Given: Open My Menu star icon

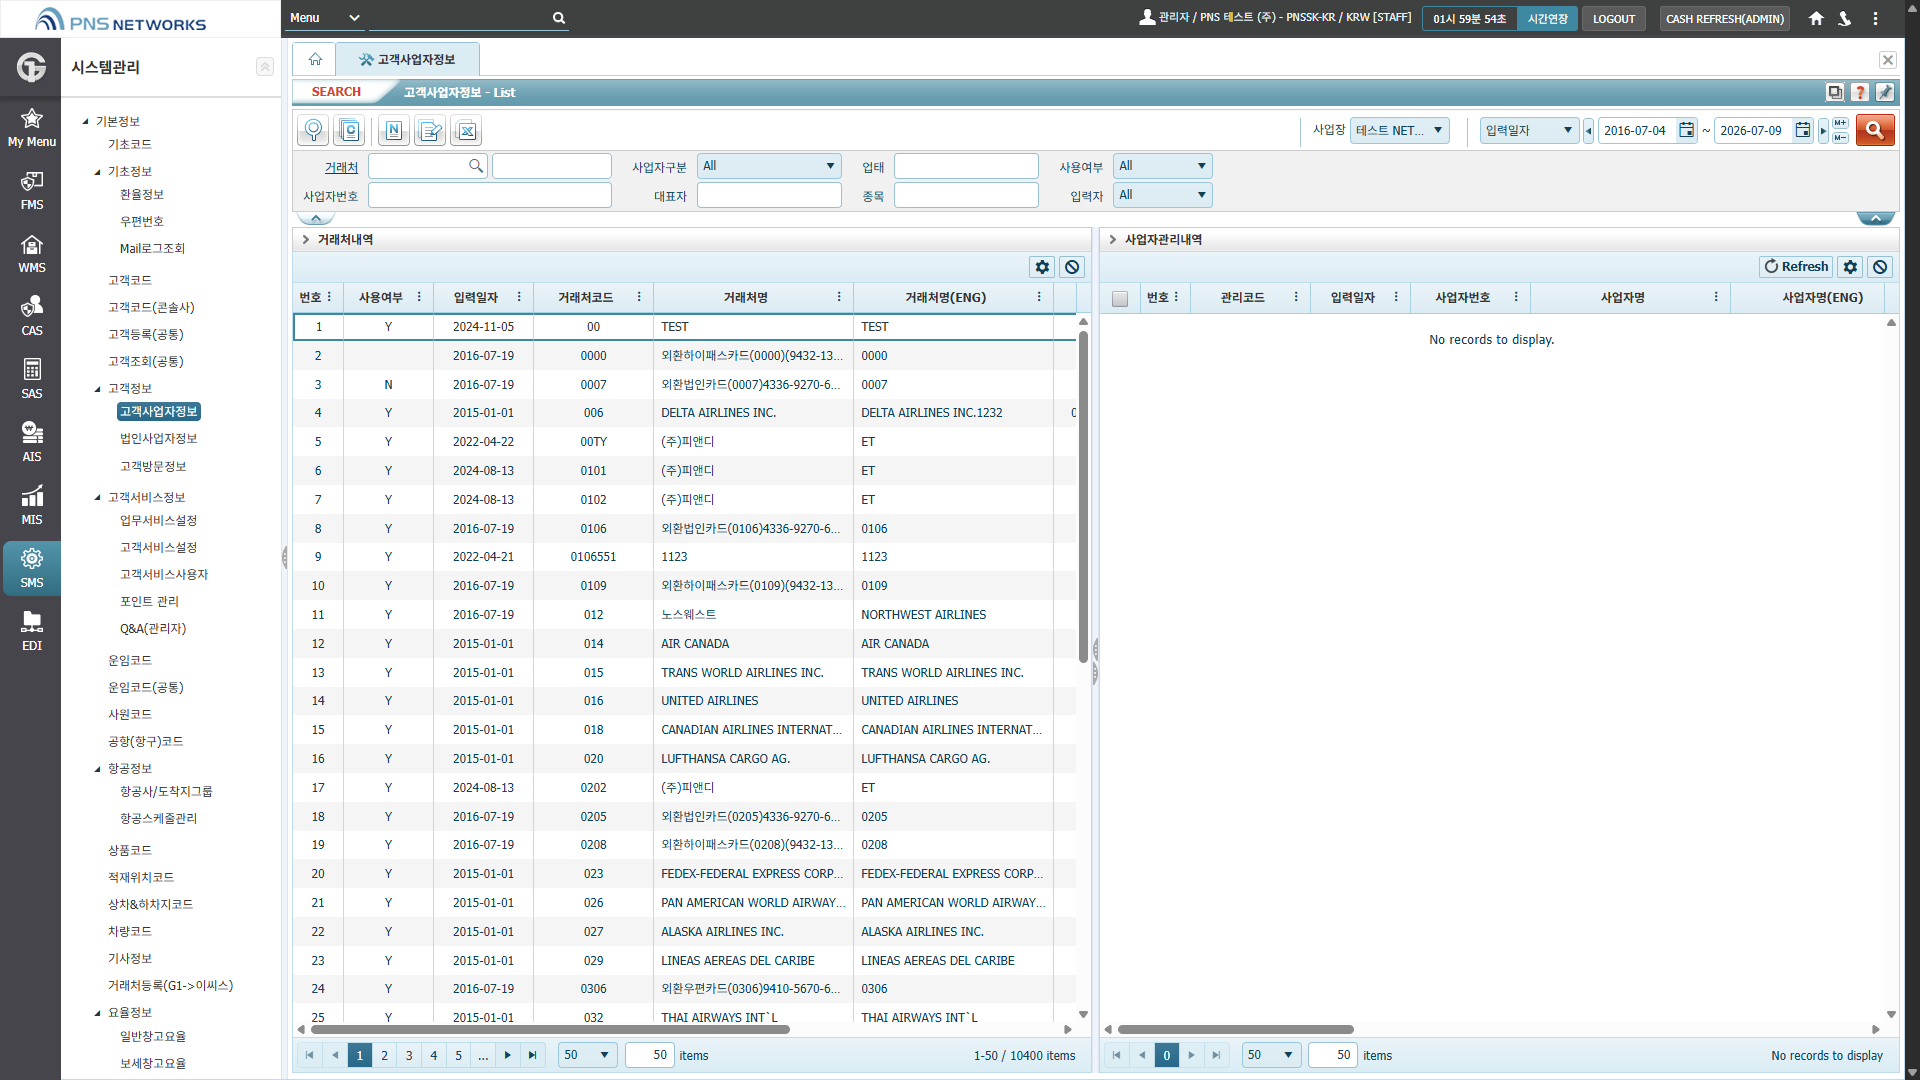Looking at the screenshot, I should (32, 127).
